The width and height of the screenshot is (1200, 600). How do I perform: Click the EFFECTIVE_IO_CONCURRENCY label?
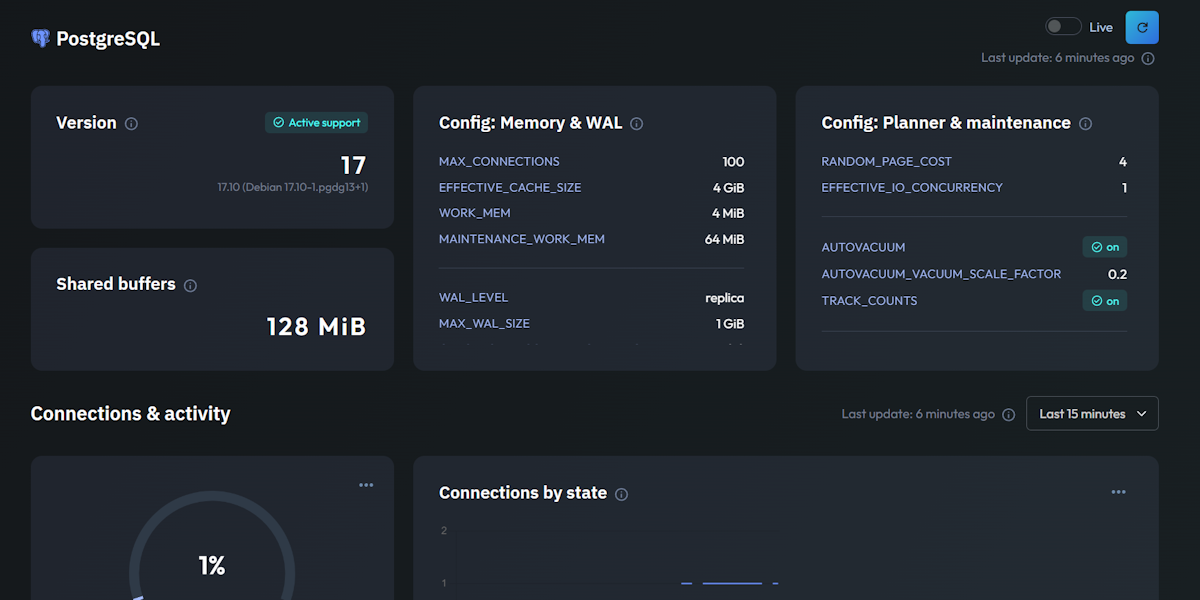coord(912,187)
